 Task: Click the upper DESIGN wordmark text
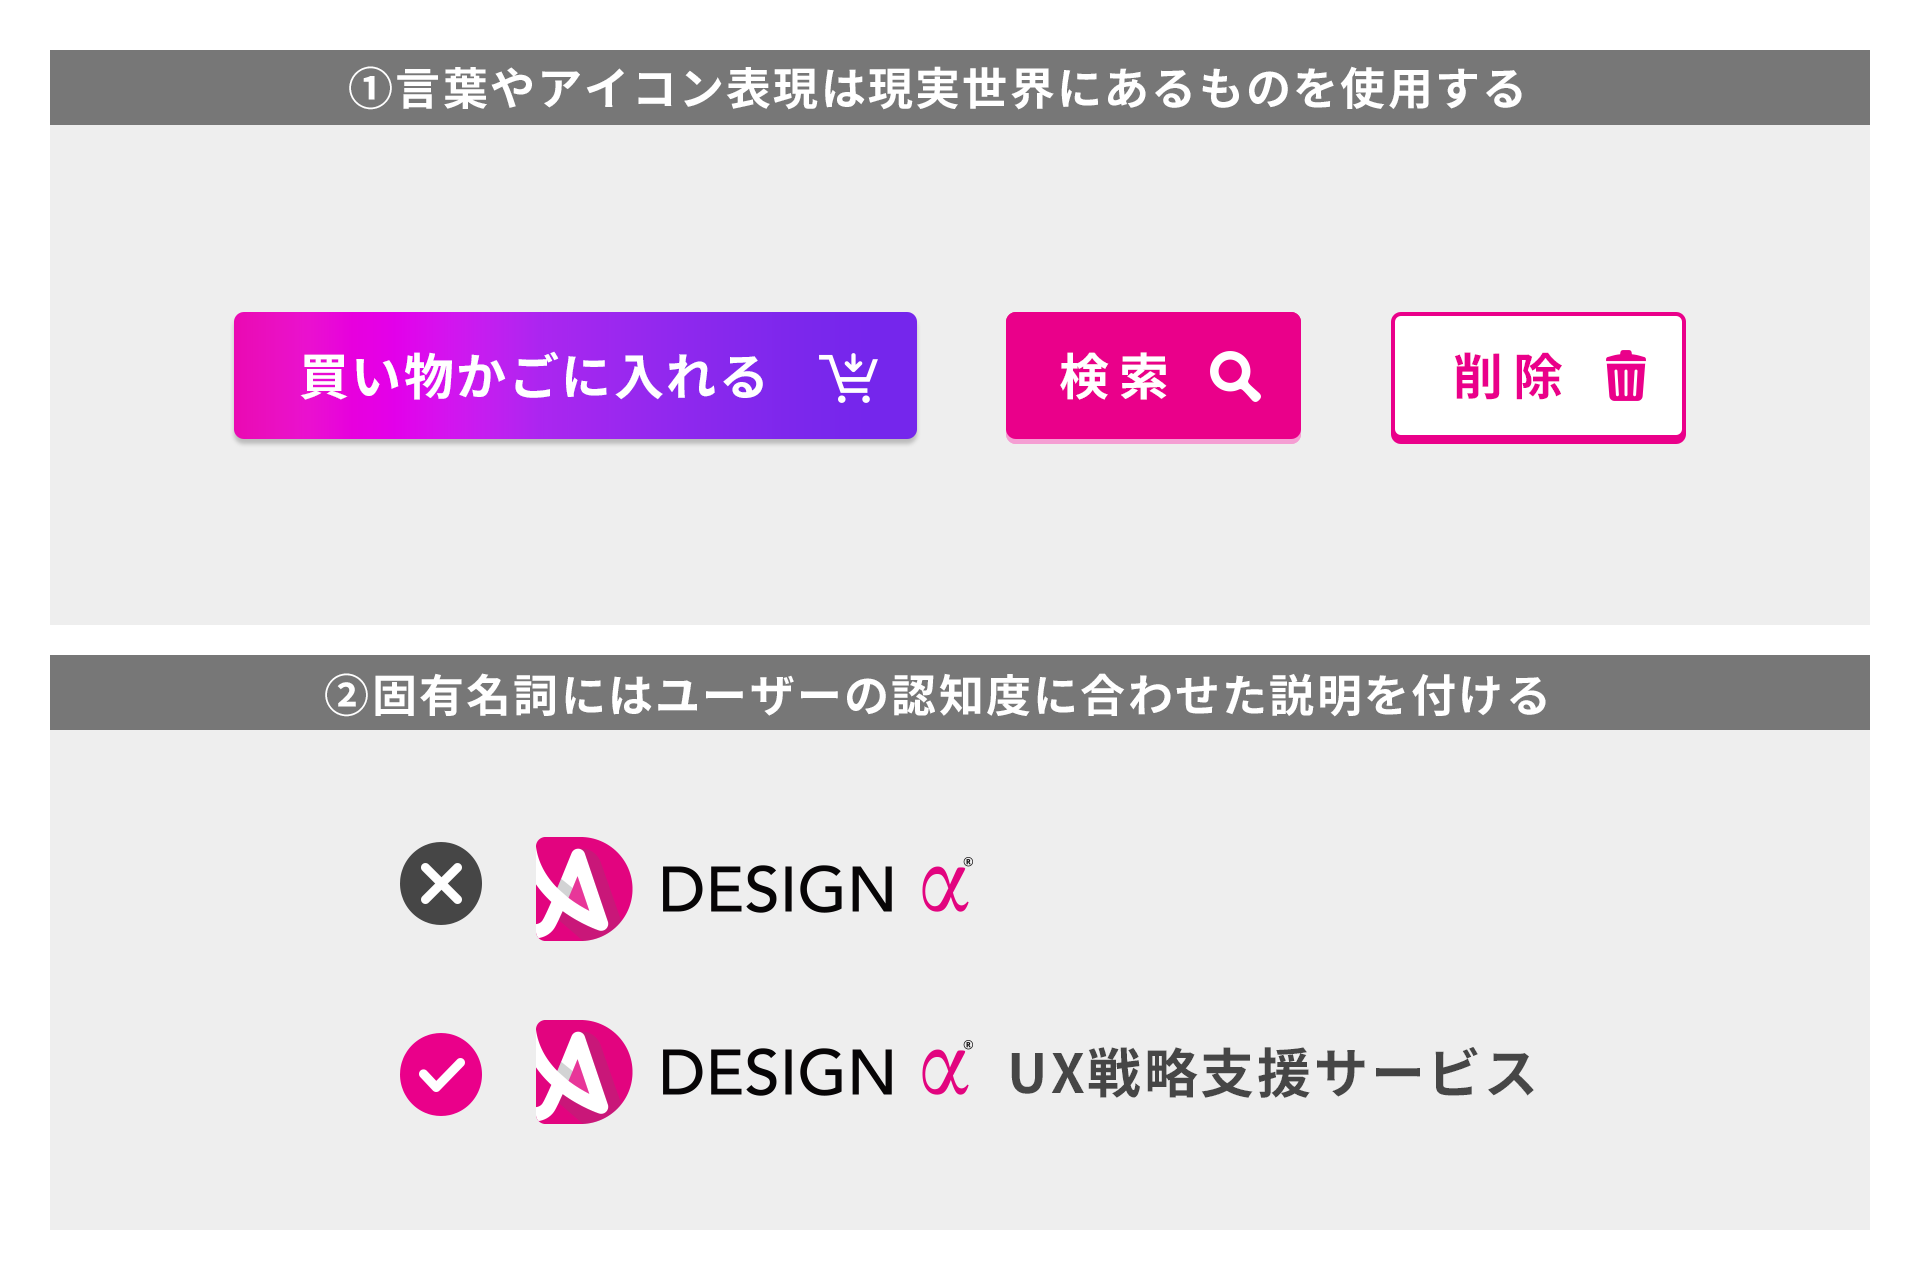777,889
